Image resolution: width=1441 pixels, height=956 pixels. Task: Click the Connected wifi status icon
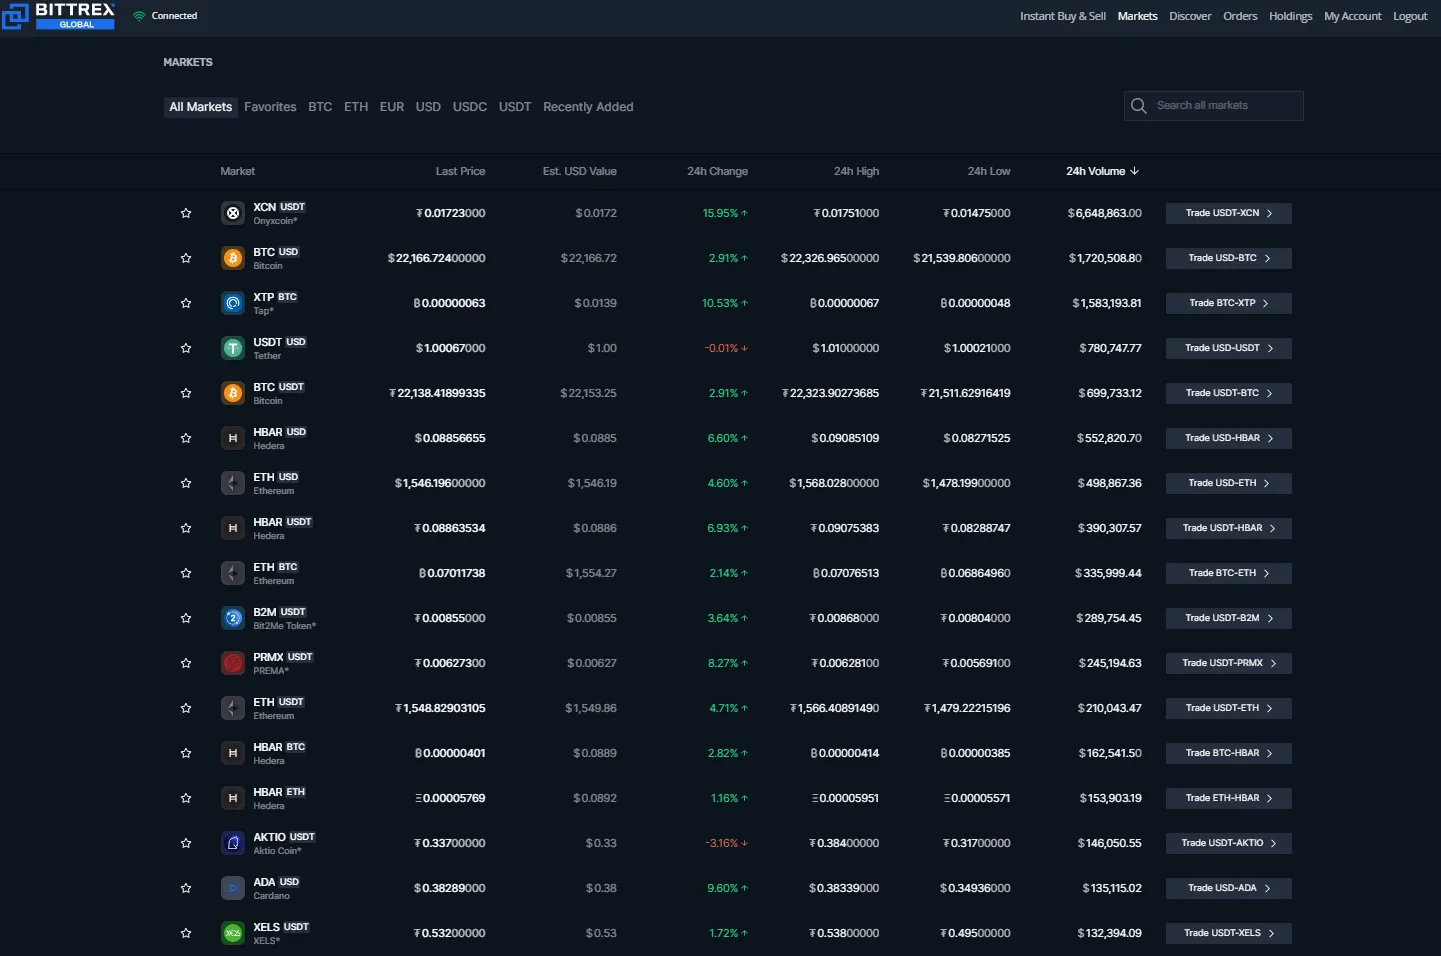click(x=139, y=16)
